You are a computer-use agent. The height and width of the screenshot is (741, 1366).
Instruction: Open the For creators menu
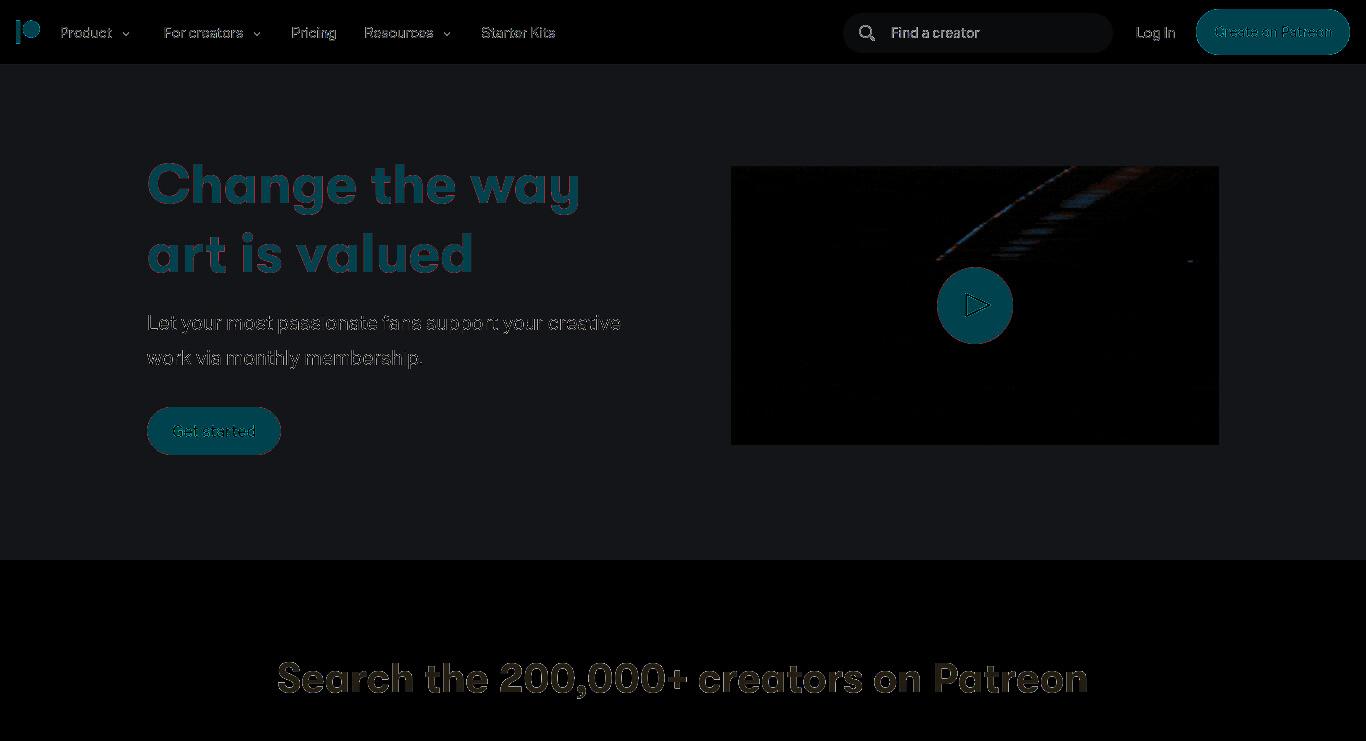click(x=204, y=33)
